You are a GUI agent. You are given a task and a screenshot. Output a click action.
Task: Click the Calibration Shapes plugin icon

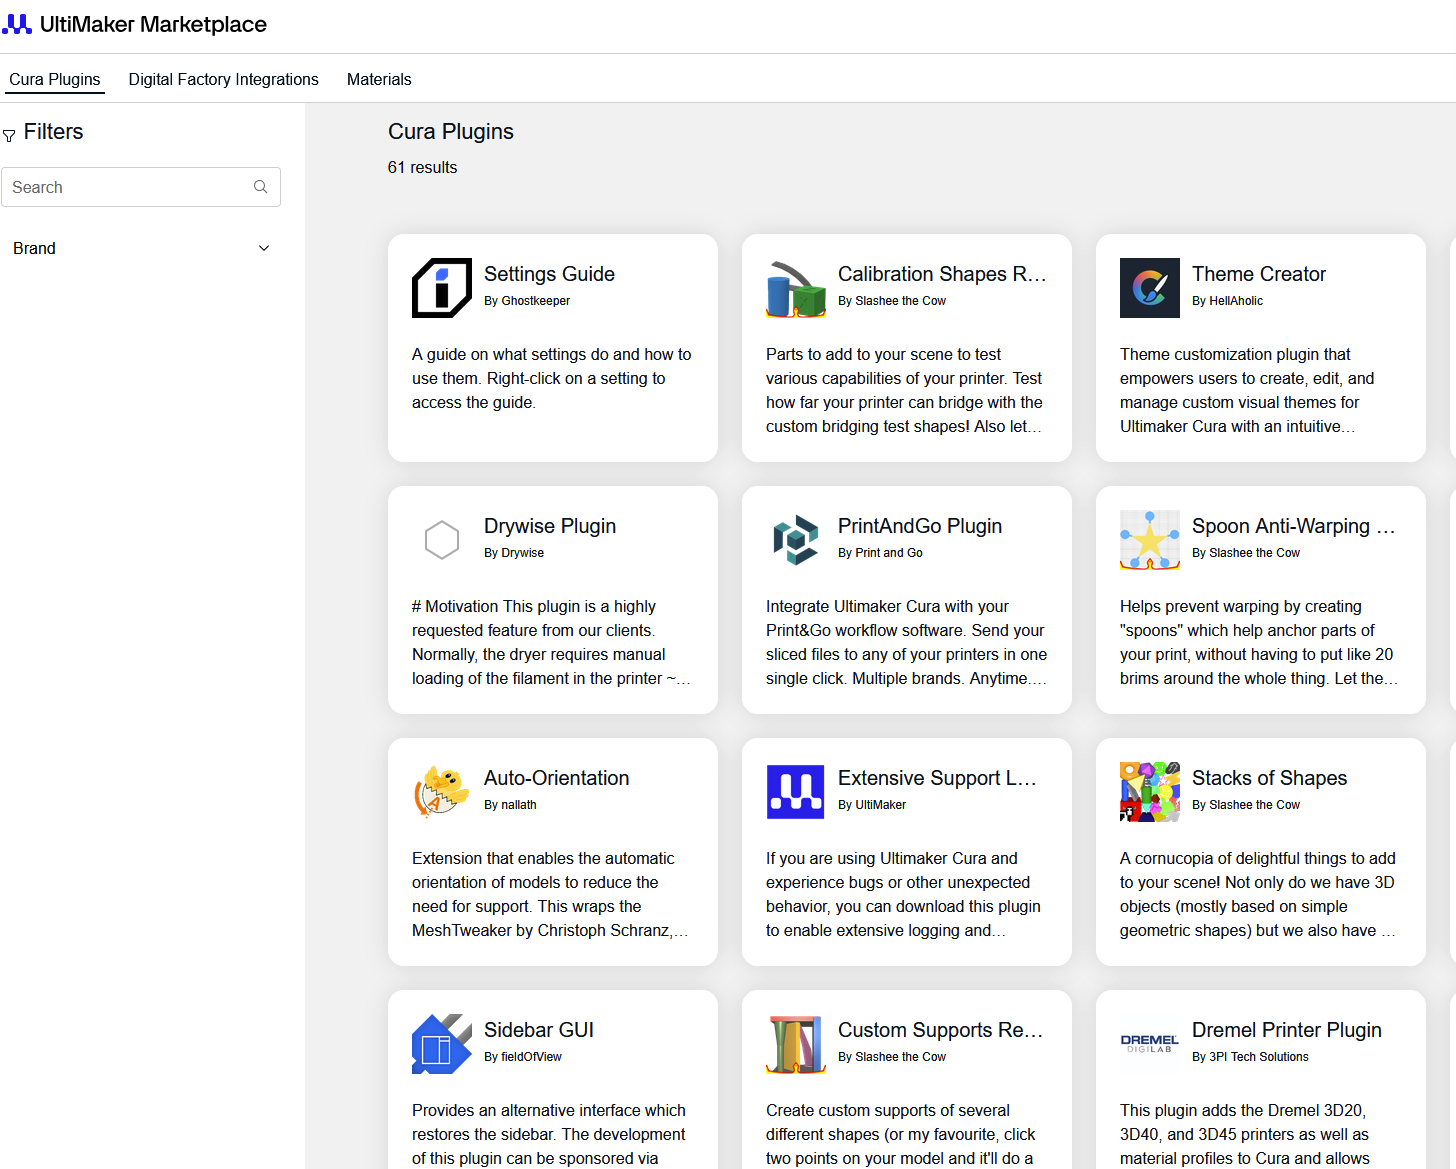(x=795, y=288)
